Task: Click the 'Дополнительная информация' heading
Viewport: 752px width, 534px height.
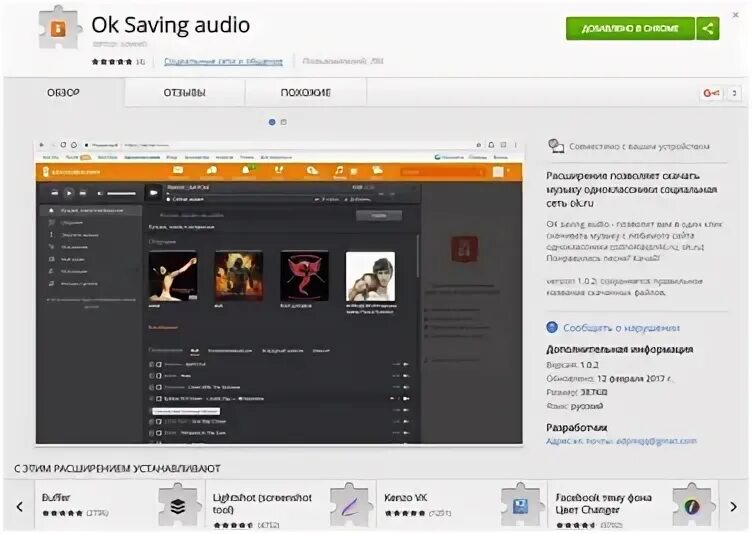Action: (620, 349)
